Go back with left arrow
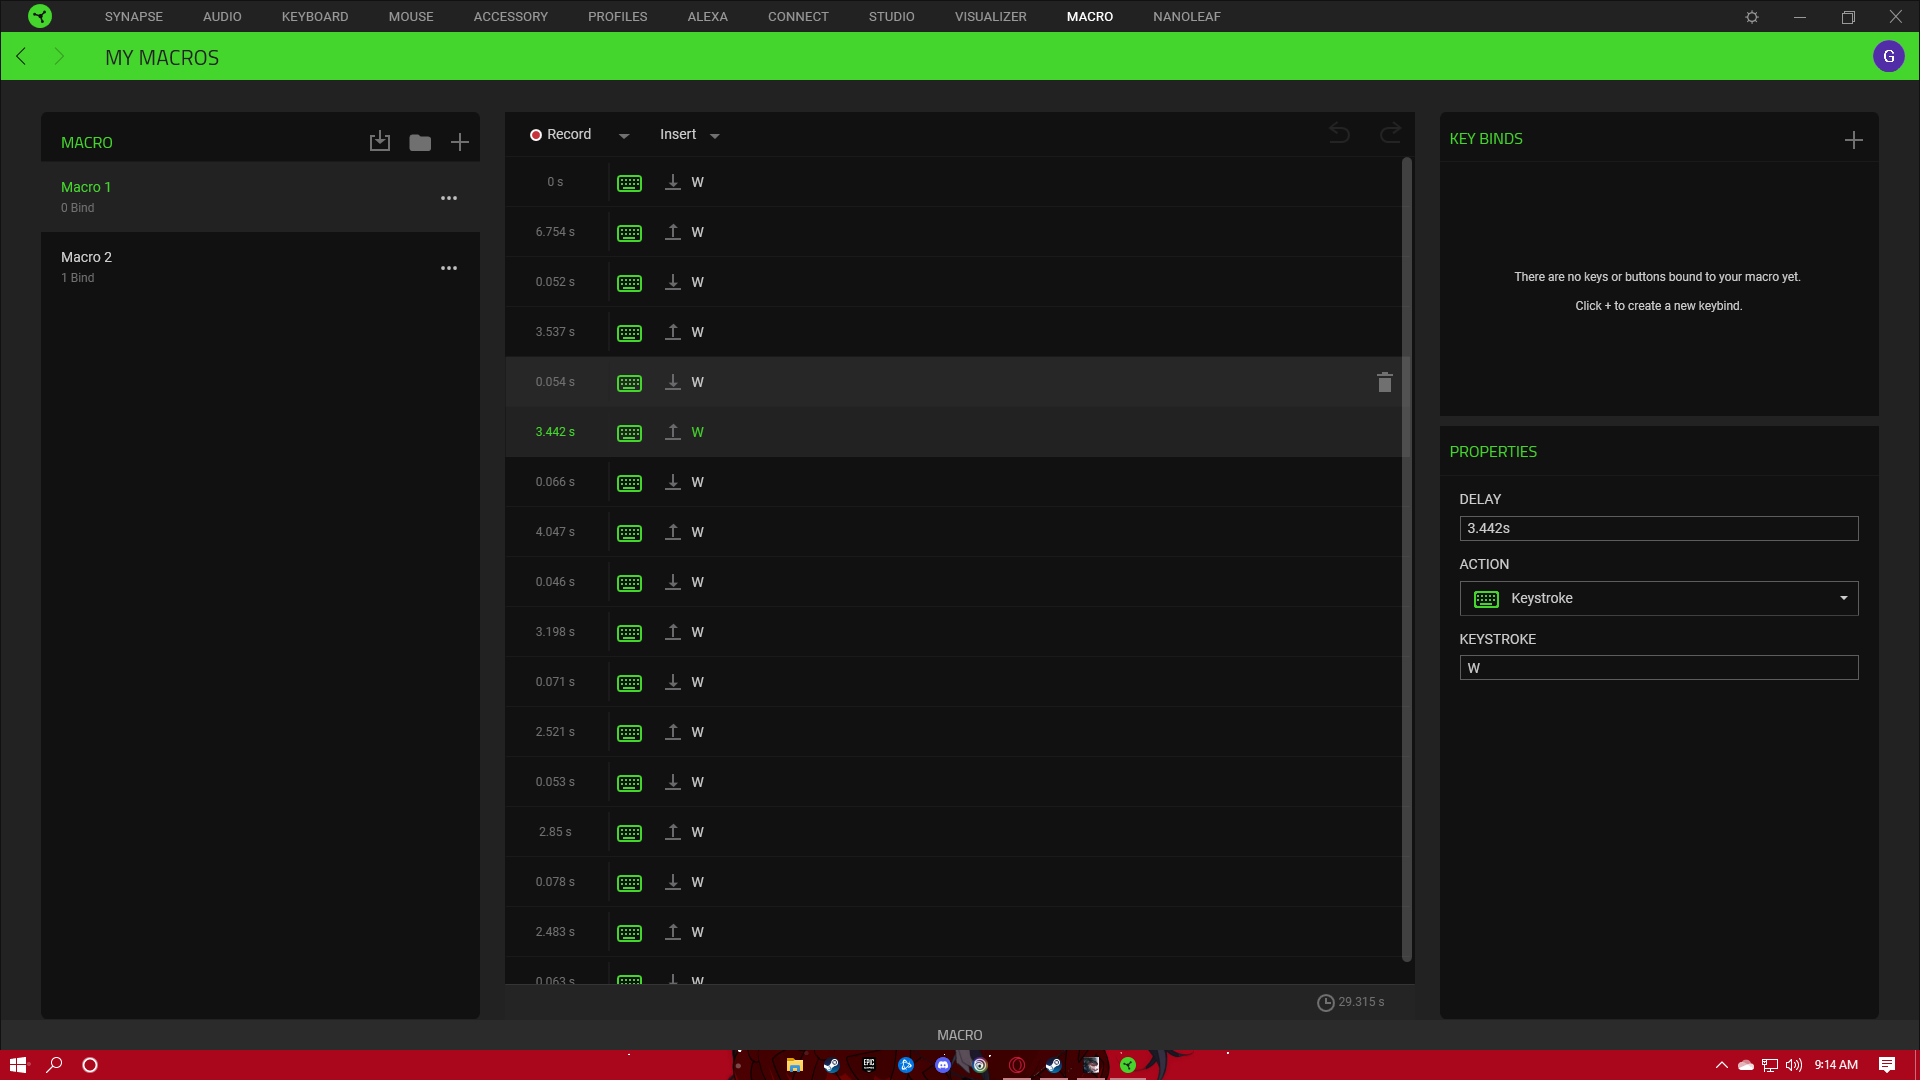This screenshot has height=1080, width=1920. [x=22, y=57]
